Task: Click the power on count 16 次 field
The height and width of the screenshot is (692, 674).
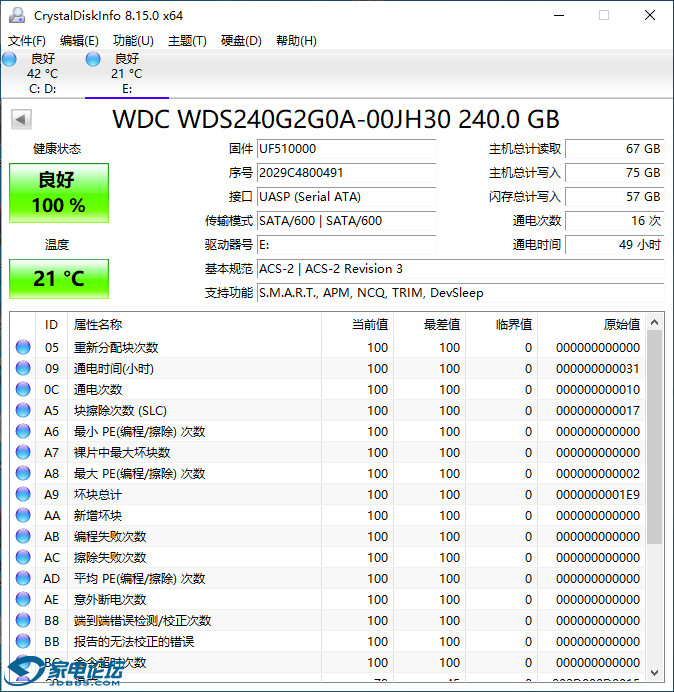Action: 615,221
